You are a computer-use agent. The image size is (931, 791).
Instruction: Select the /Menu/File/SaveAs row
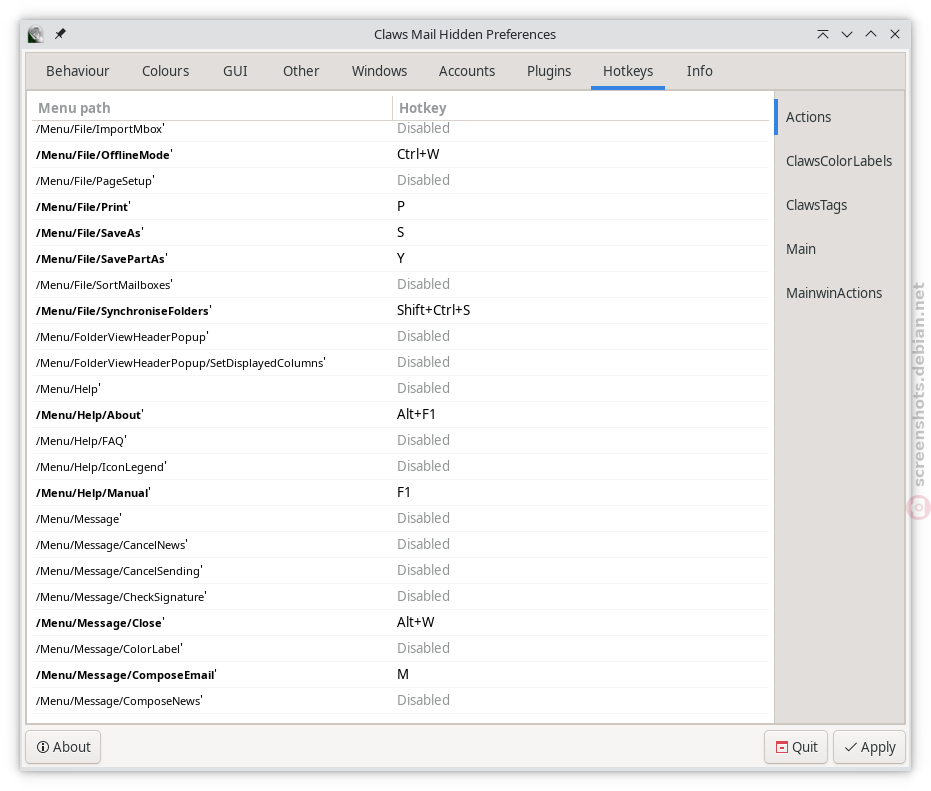coord(401,233)
